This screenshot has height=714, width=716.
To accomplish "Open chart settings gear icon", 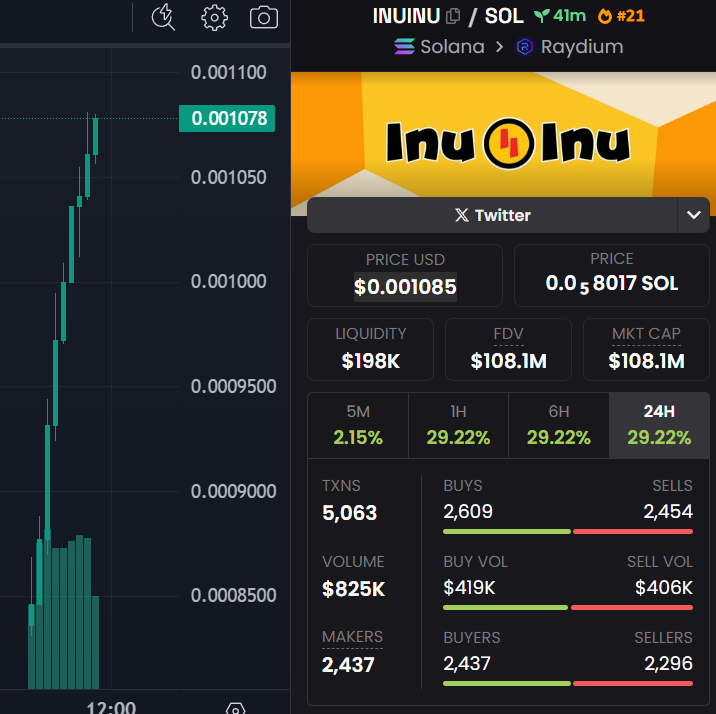I will tap(214, 18).
